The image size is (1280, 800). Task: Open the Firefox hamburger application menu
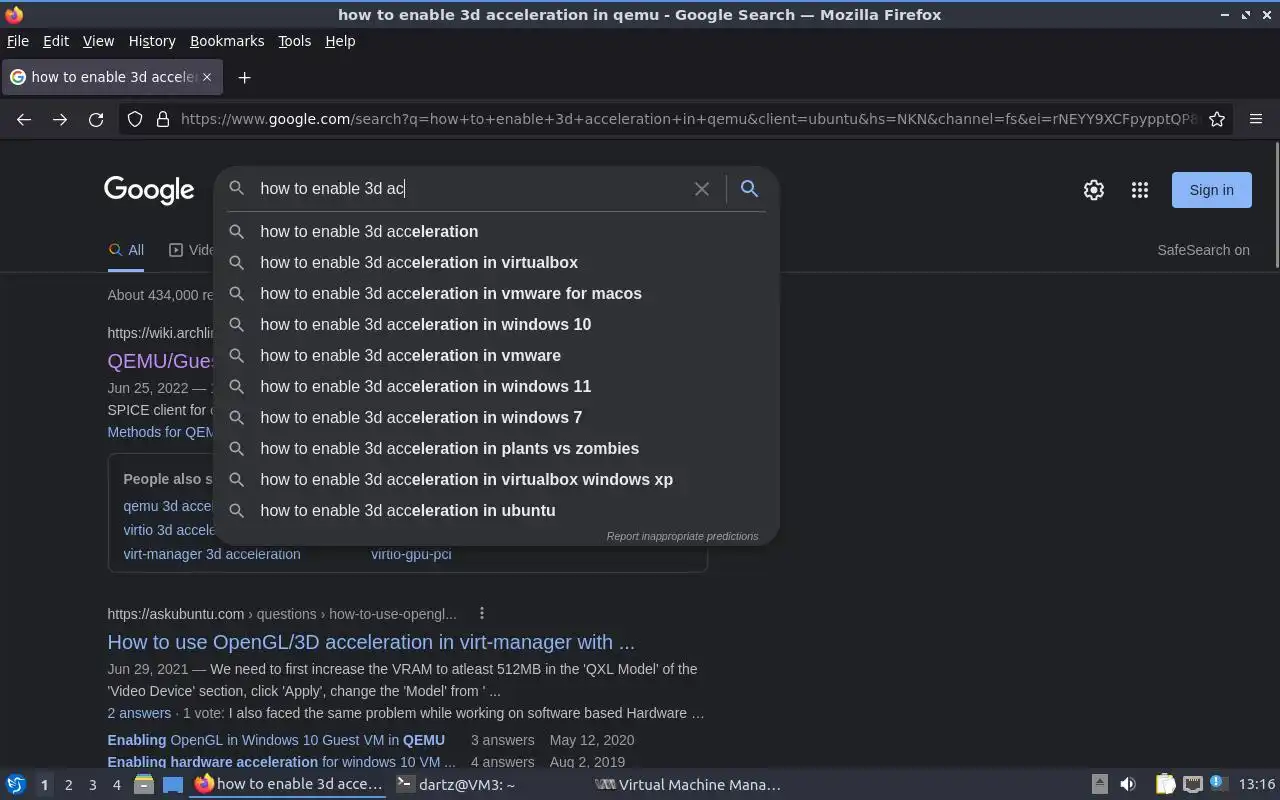tap(1256, 119)
